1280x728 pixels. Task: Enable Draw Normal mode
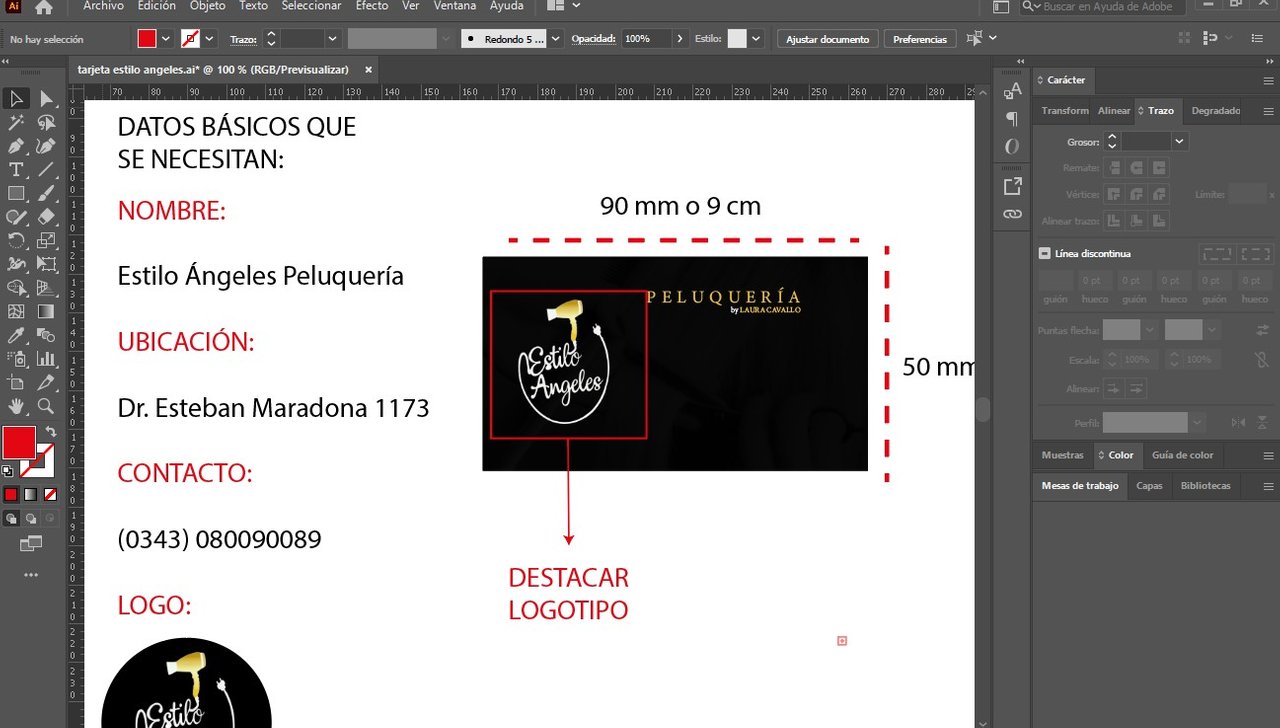(11, 518)
